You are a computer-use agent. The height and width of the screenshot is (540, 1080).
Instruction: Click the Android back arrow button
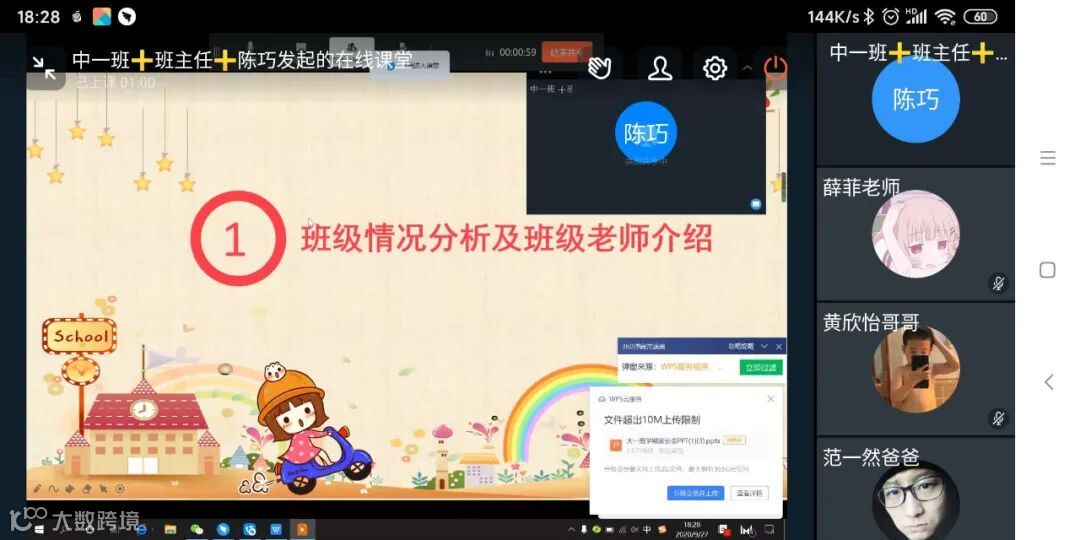click(x=1048, y=382)
